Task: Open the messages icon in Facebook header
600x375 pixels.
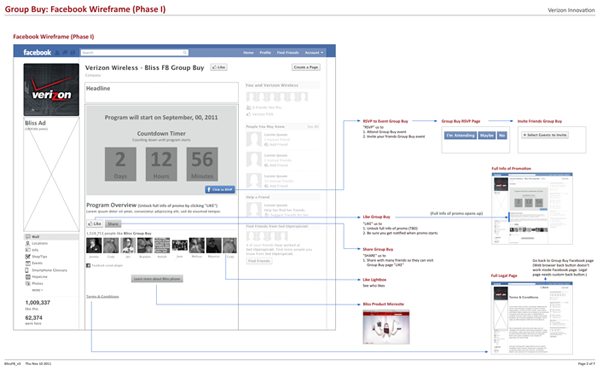Action: pos(65,52)
